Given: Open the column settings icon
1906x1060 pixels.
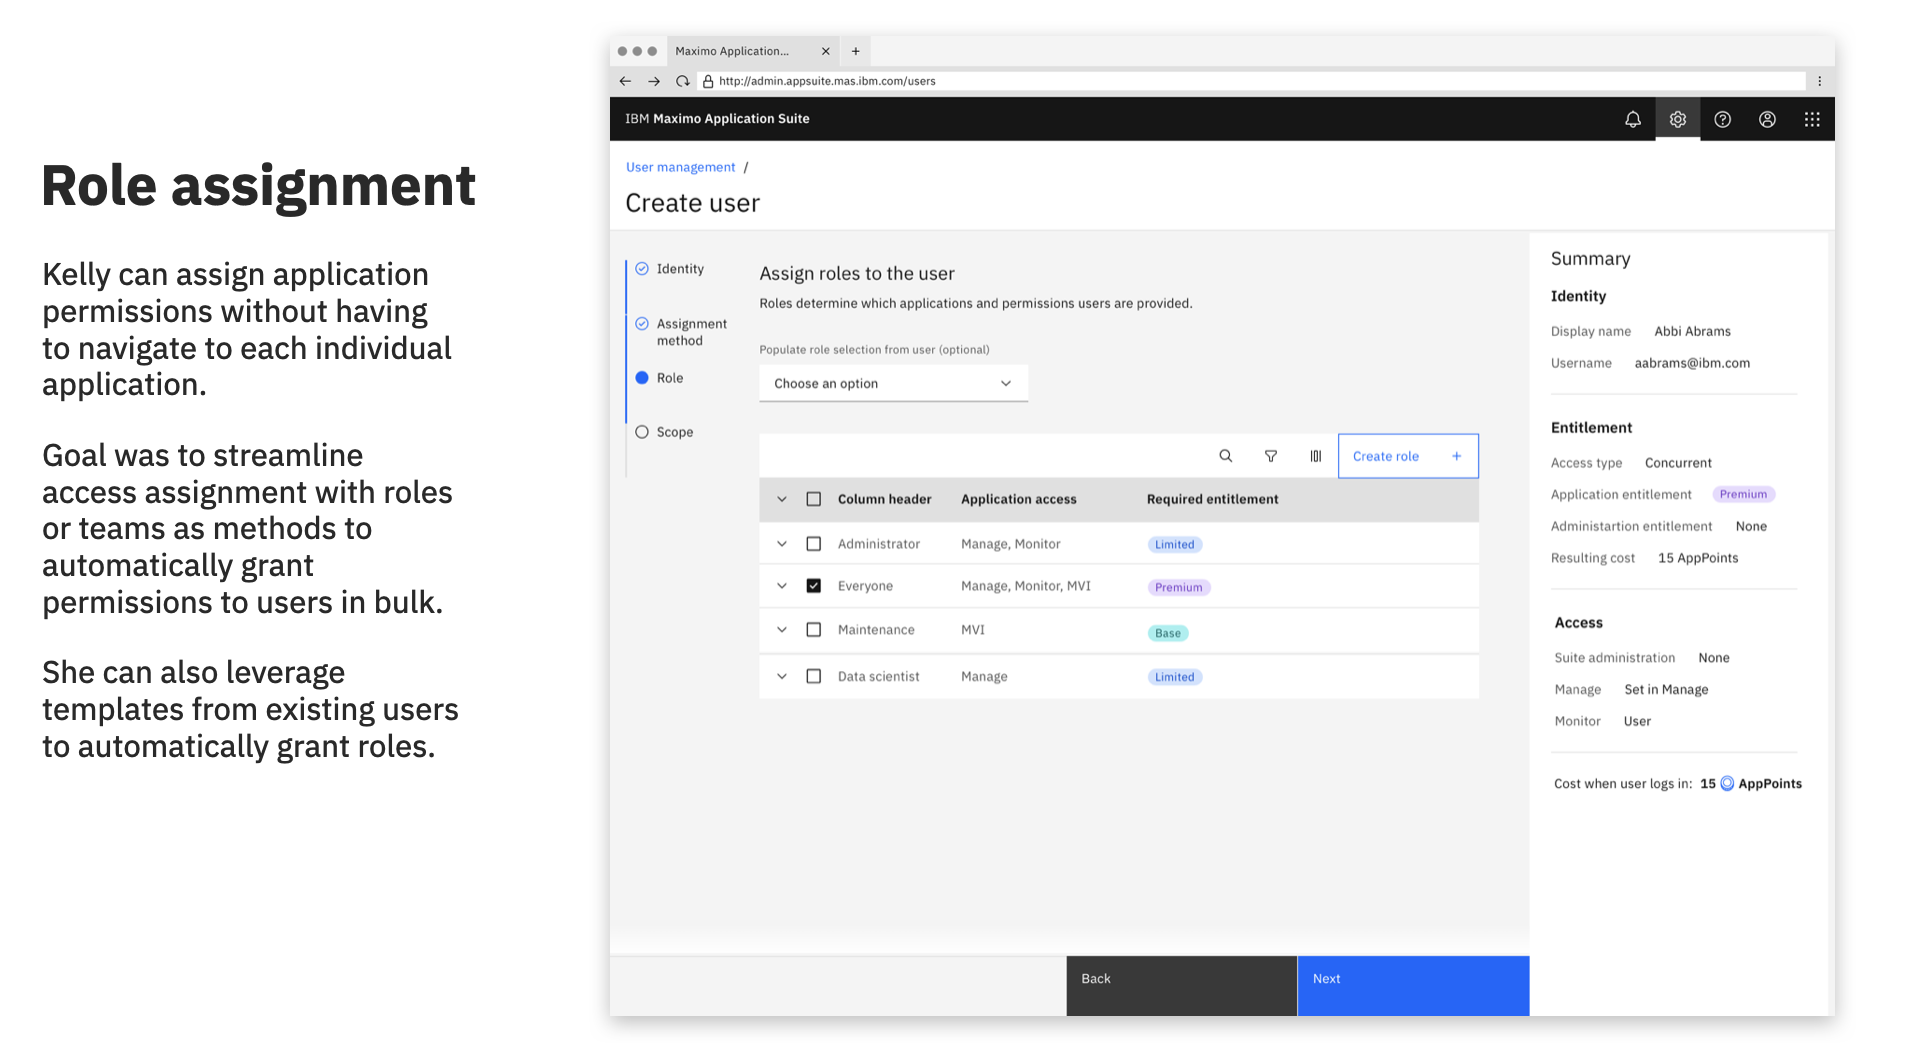Looking at the screenshot, I should (x=1315, y=456).
